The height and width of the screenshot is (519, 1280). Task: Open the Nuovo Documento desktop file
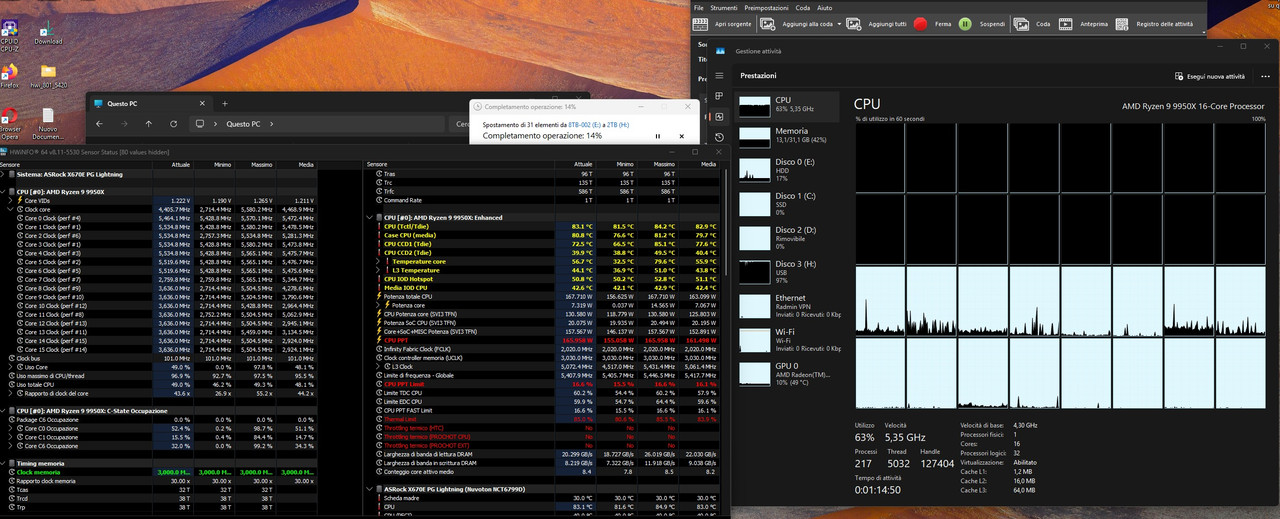(48, 122)
